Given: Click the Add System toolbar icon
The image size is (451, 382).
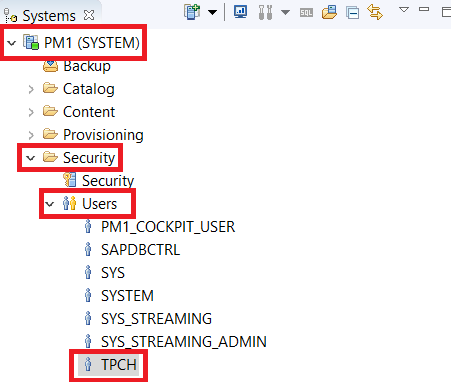Looking at the screenshot, I should pyautogui.click(x=192, y=12).
